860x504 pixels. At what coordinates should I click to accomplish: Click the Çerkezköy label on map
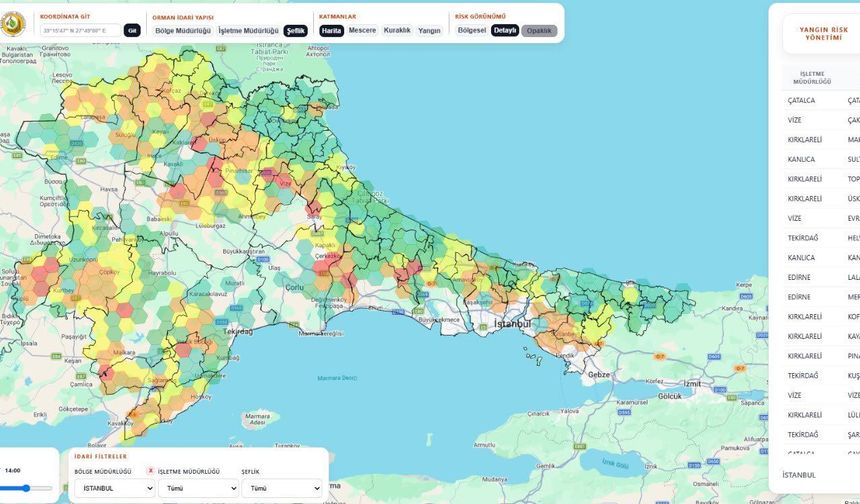tap(329, 256)
